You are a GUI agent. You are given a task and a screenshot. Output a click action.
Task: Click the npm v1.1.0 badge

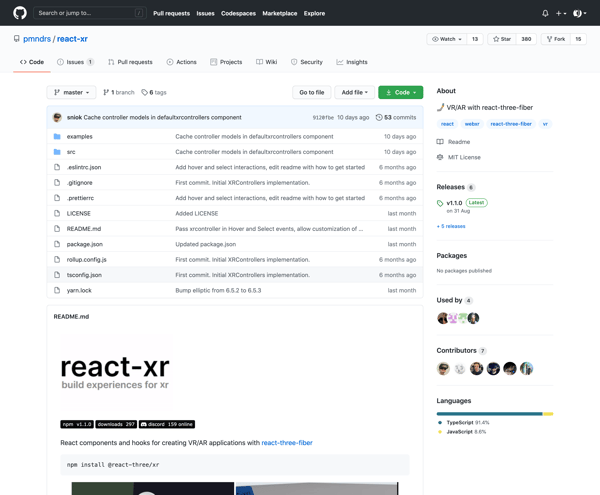[77, 424]
